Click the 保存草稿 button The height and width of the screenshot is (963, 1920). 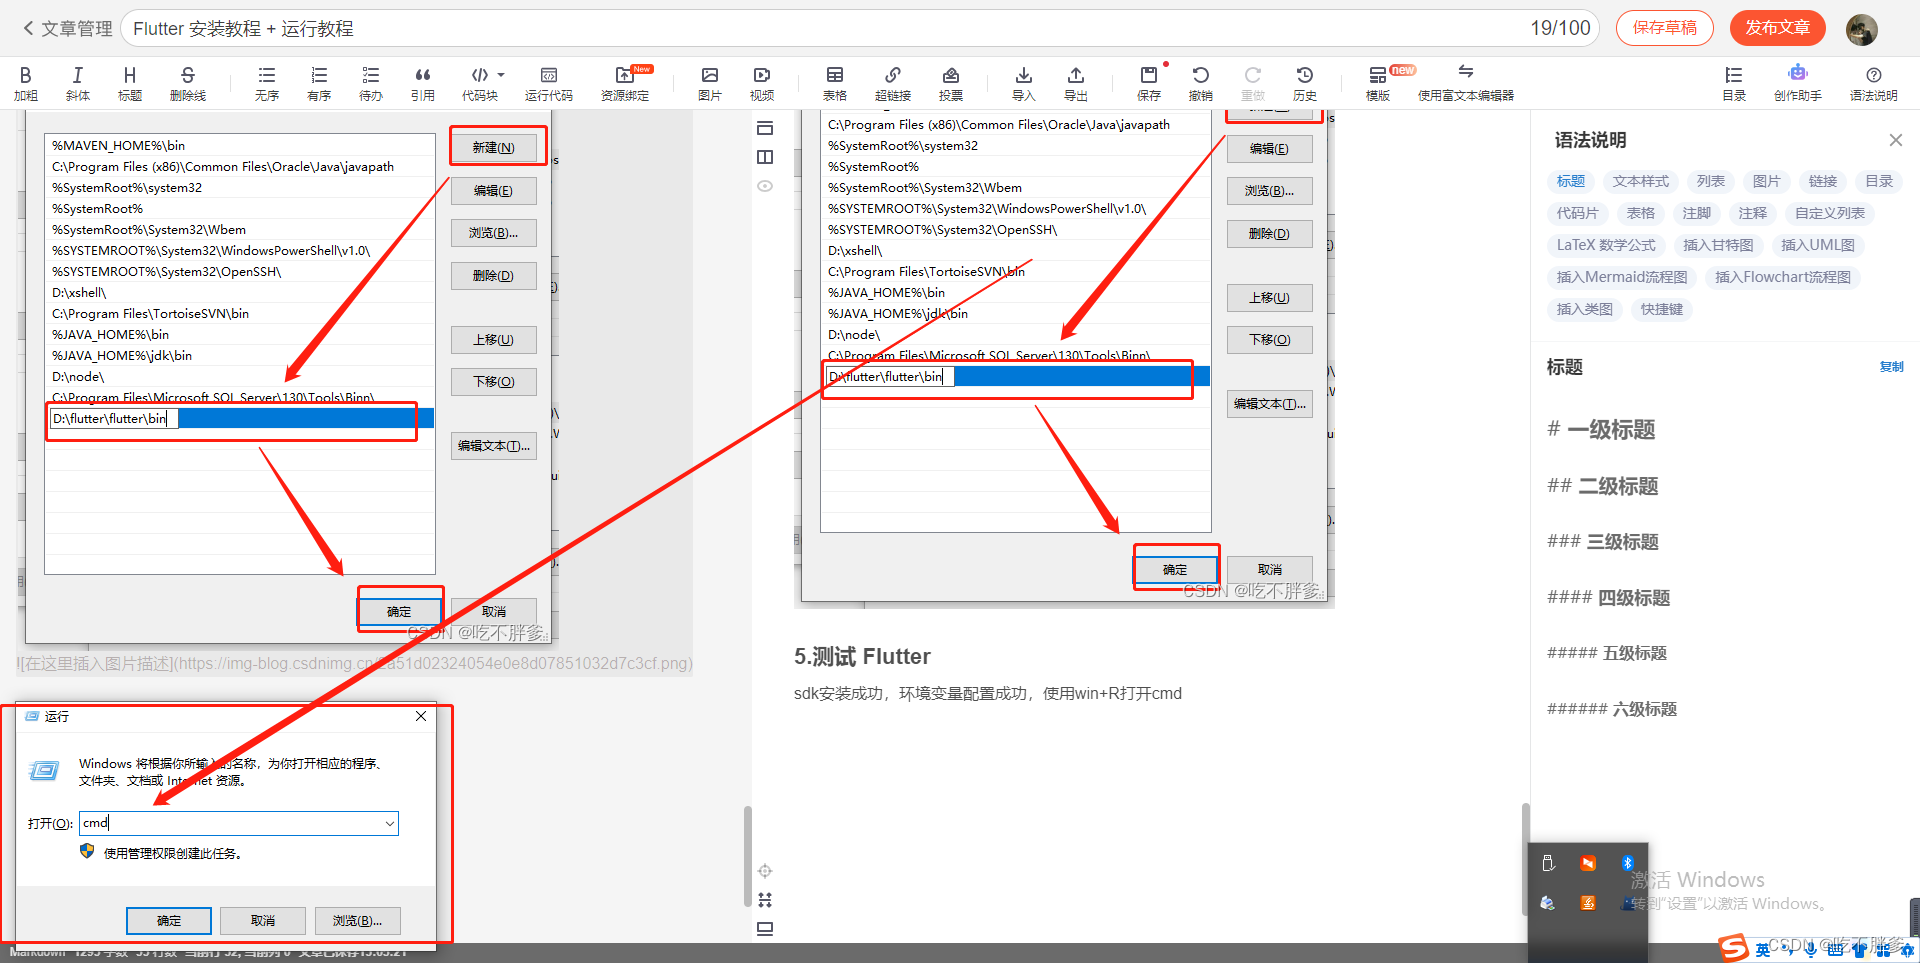pos(1665,28)
